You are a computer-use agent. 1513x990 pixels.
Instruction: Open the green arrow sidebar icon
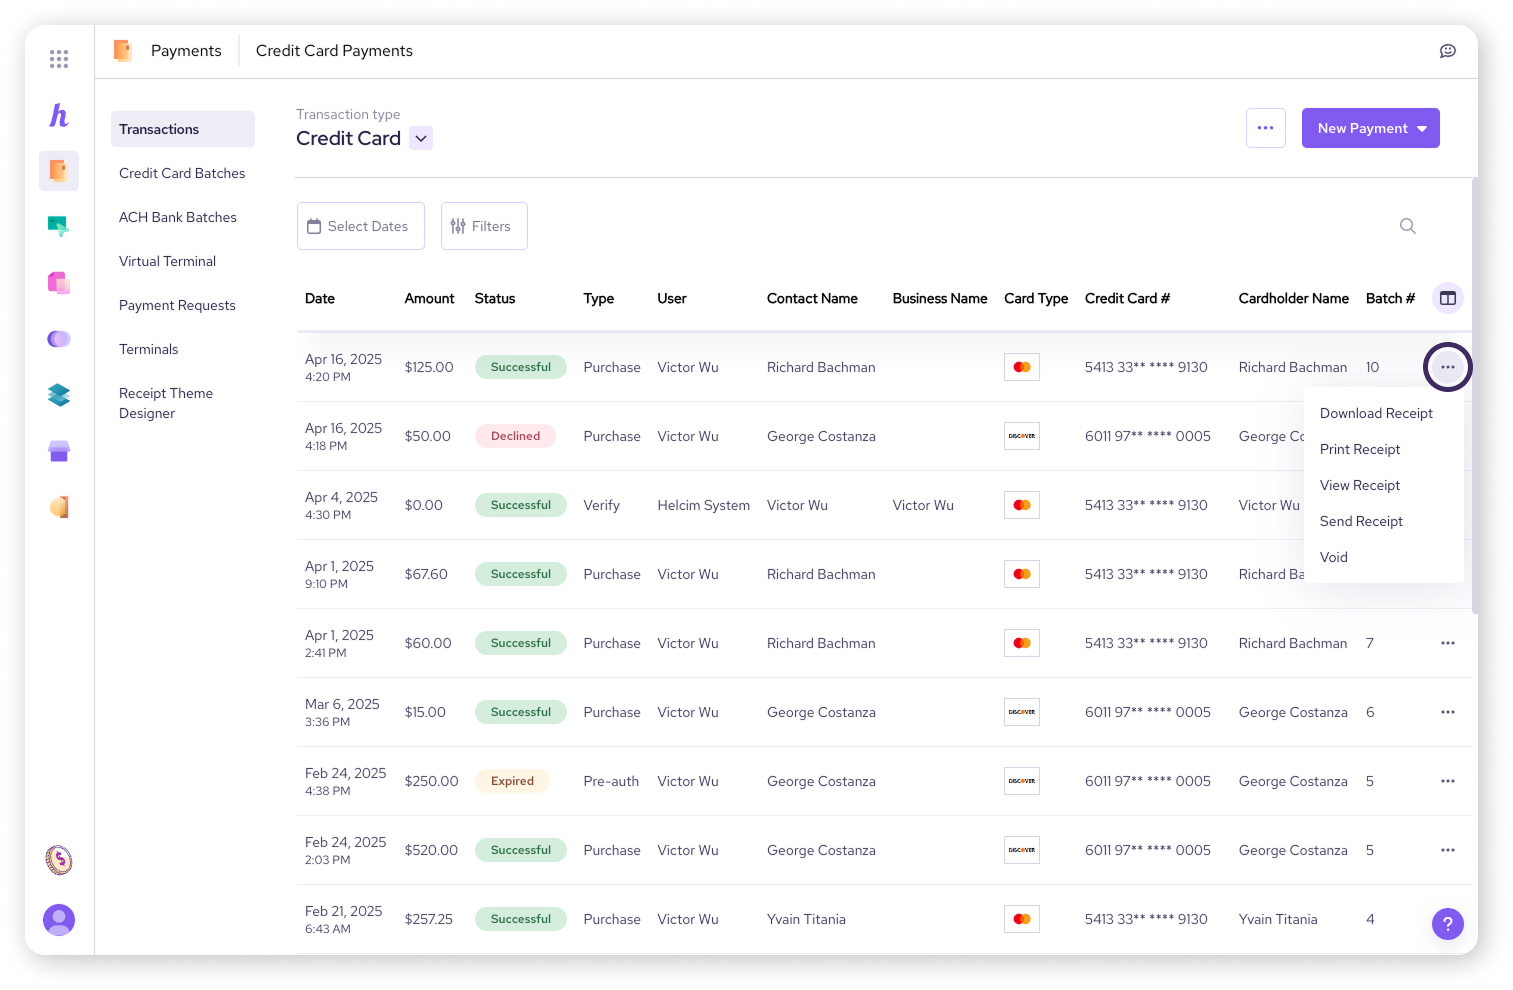59,227
